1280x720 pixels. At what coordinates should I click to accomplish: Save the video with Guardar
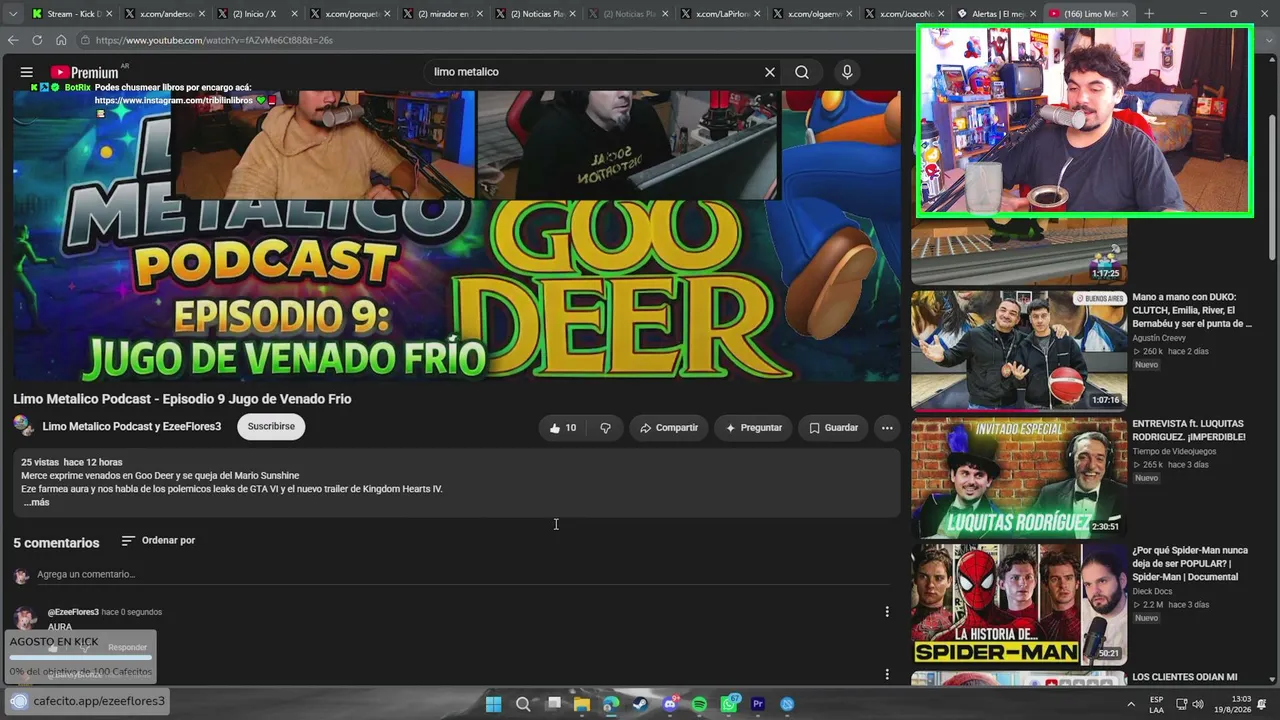tap(833, 428)
